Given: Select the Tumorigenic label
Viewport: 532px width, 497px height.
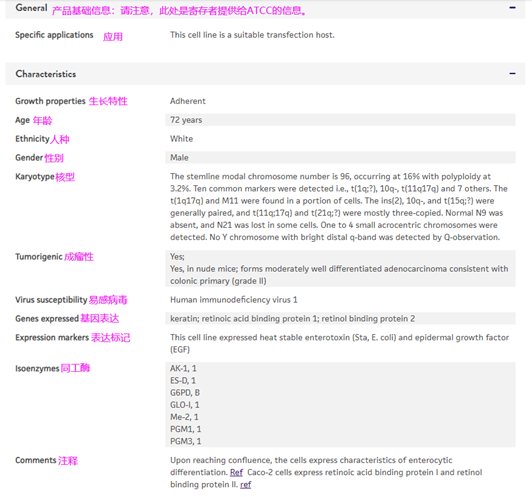Looking at the screenshot, I should (39, 257).
